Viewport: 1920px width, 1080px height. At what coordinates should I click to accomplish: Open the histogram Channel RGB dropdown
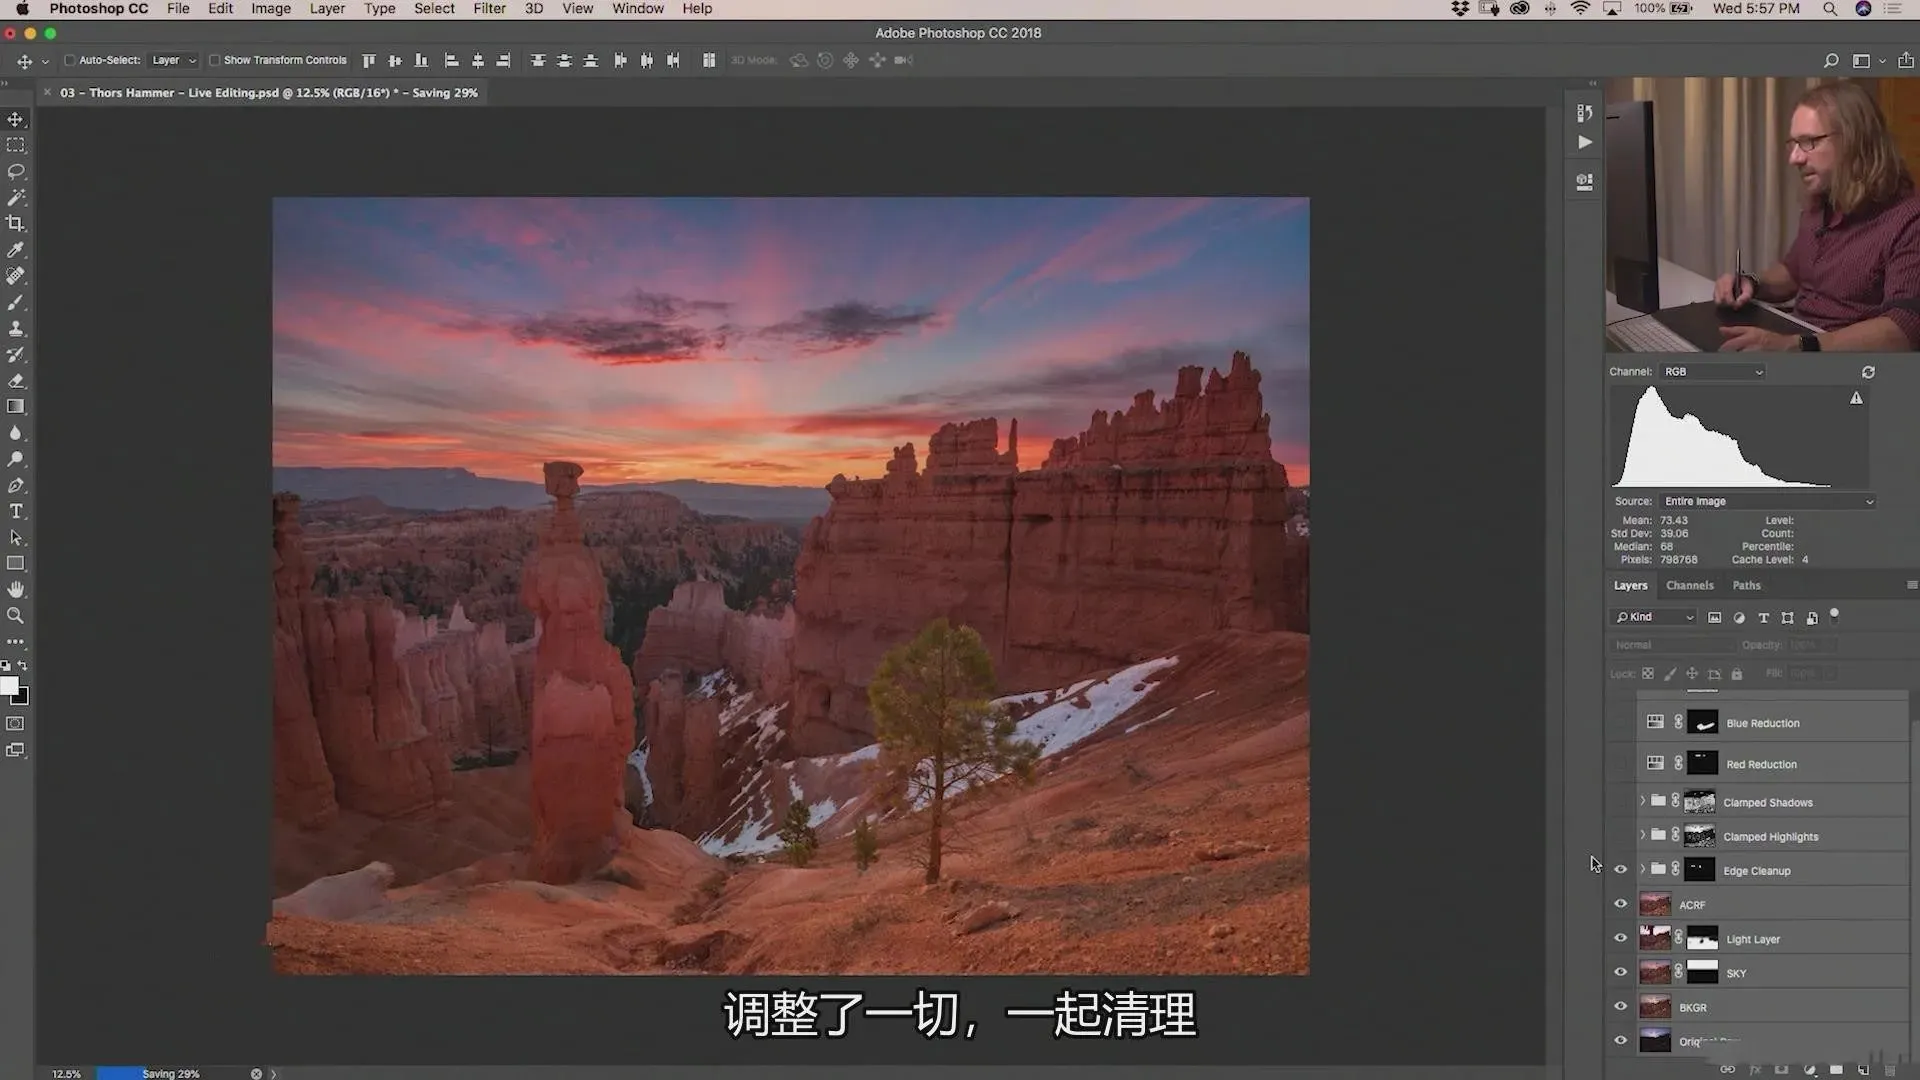[1713, 372]
